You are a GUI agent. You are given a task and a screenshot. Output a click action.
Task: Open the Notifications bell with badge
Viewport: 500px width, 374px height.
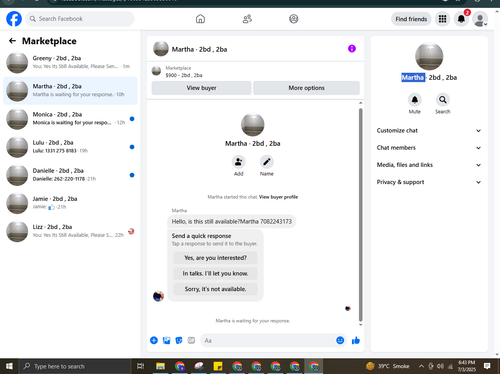(461, 19)
